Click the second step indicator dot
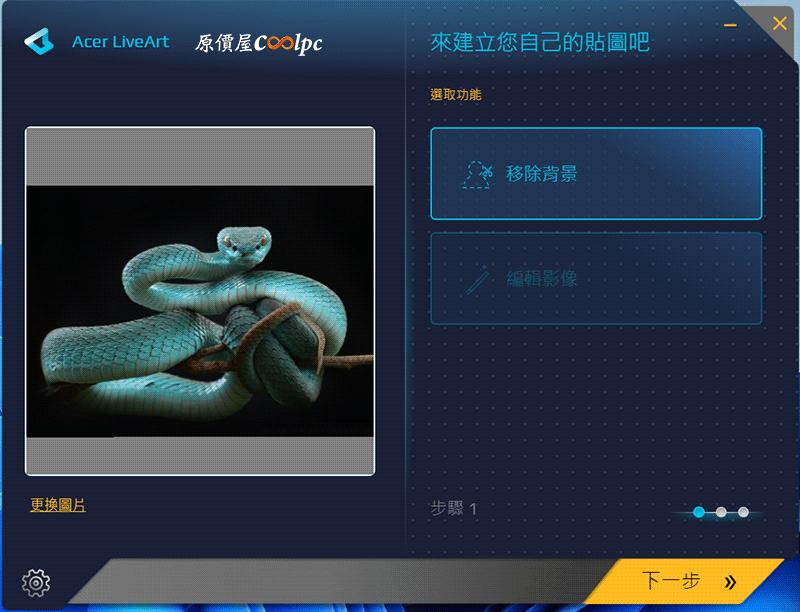 coord(721,512)
